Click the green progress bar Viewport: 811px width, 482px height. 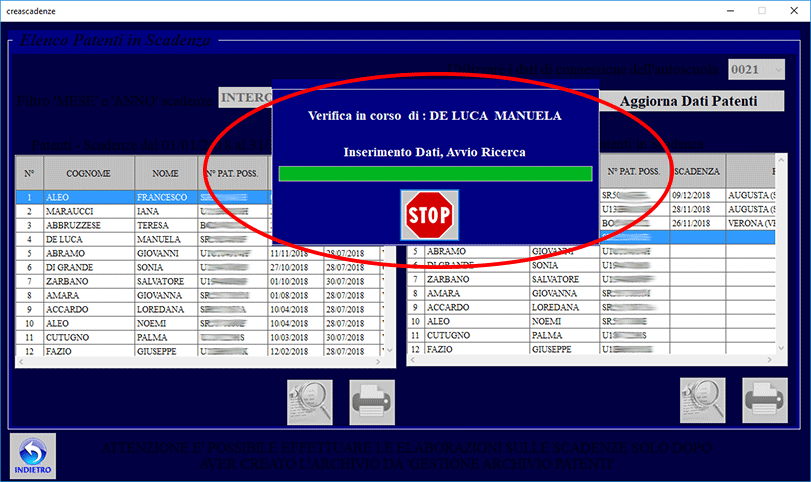[435, 174]
